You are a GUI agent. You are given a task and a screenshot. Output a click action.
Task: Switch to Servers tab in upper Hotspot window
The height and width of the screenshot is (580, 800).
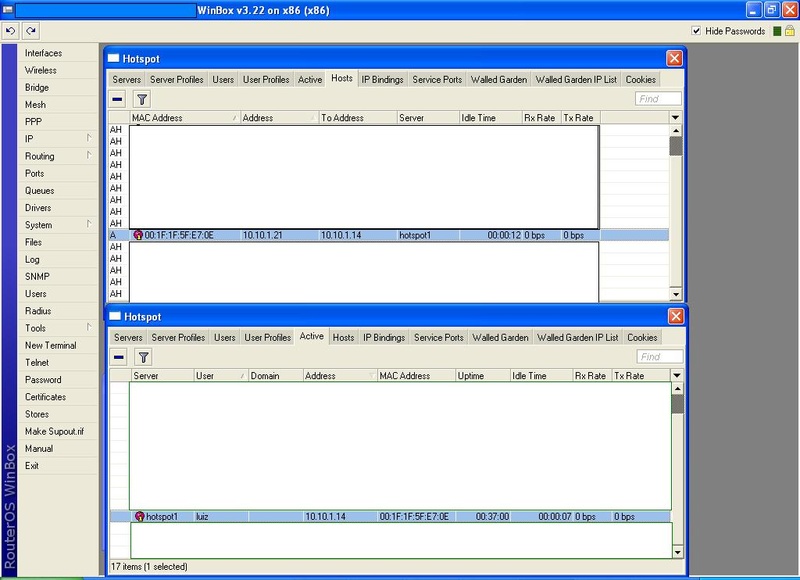tap(127, 80)
